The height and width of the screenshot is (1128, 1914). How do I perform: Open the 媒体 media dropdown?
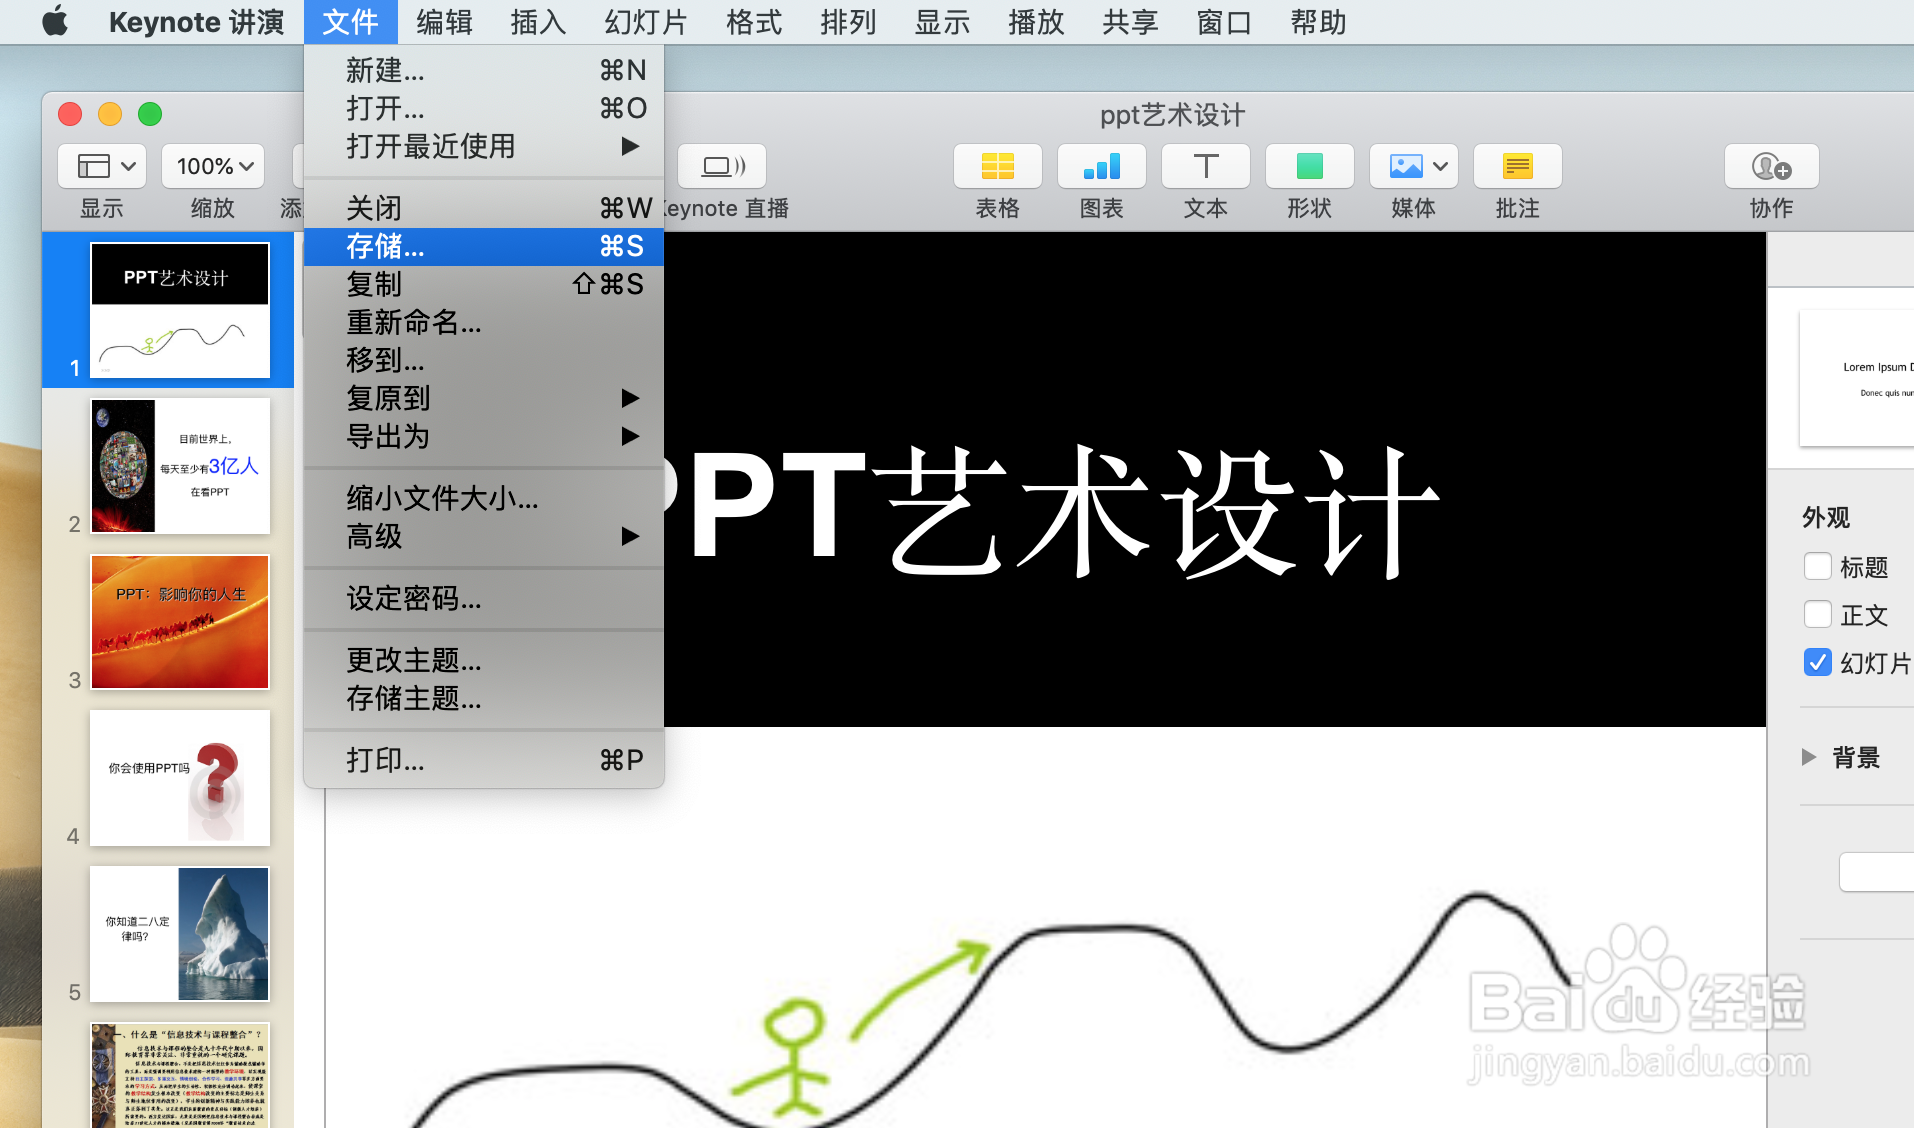coord(1413,166)
